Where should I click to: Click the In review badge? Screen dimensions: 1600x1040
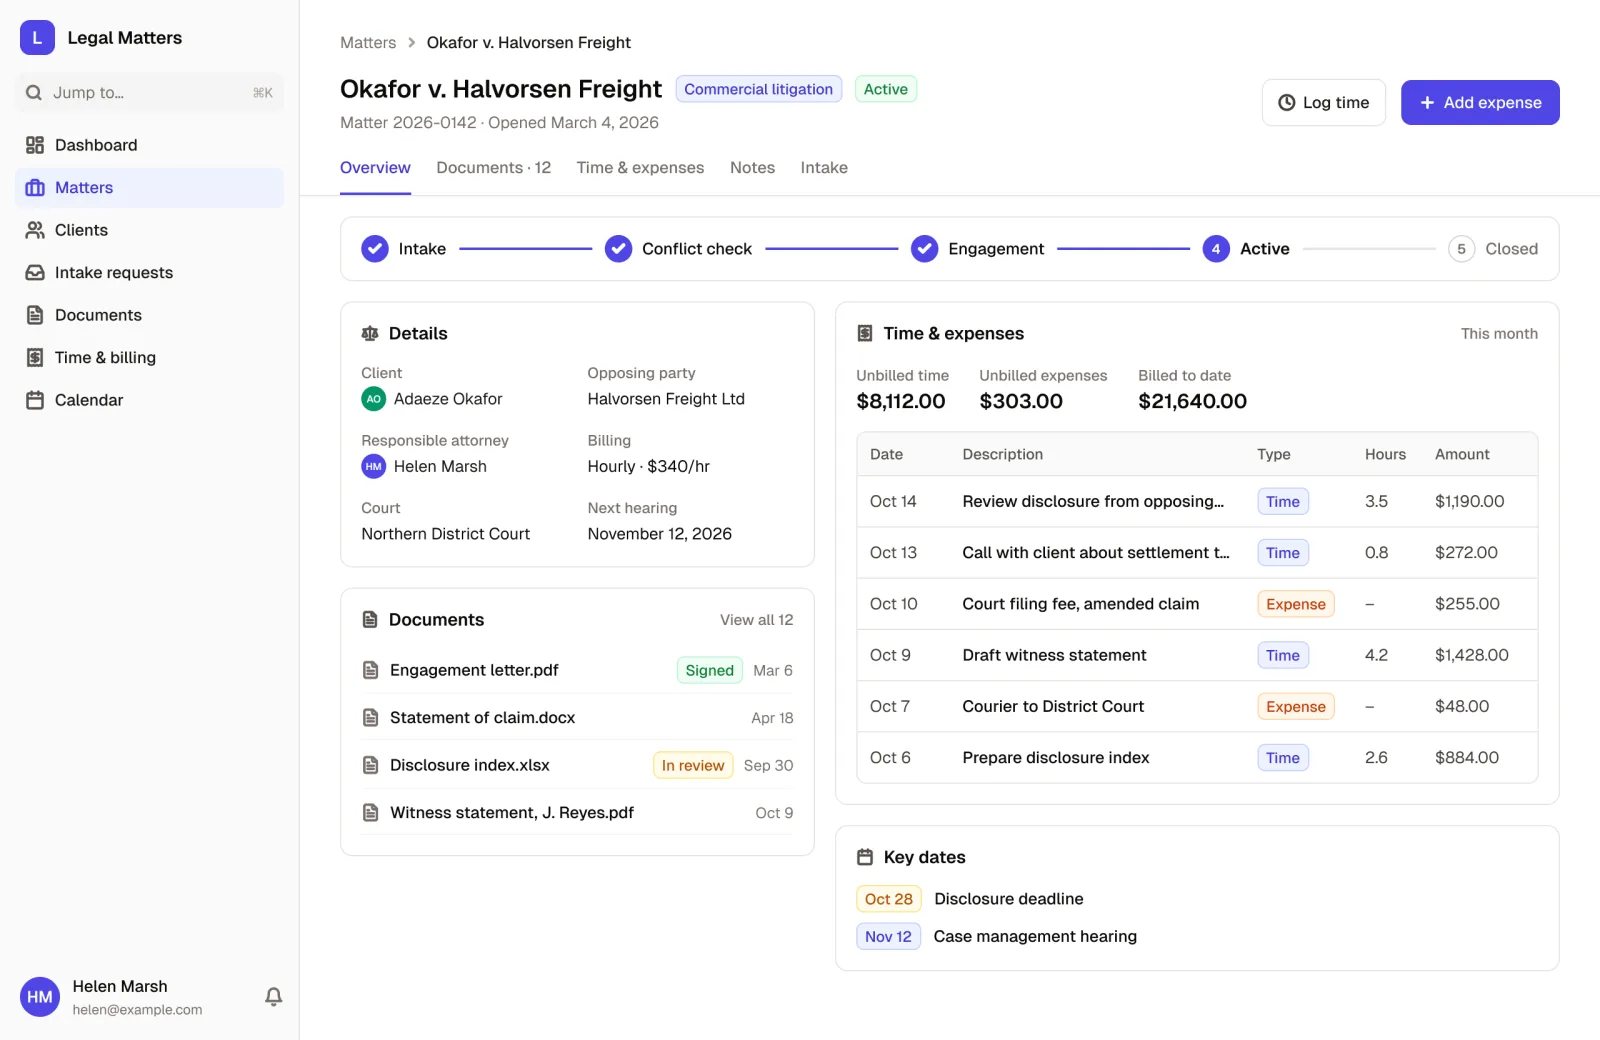[x=693, y=765]
